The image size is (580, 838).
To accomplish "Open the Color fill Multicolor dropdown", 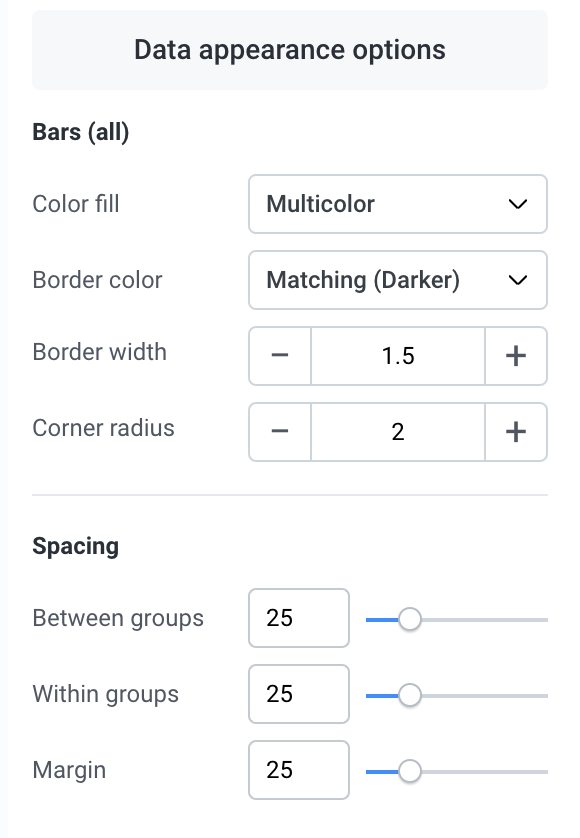I will point(398,204).
